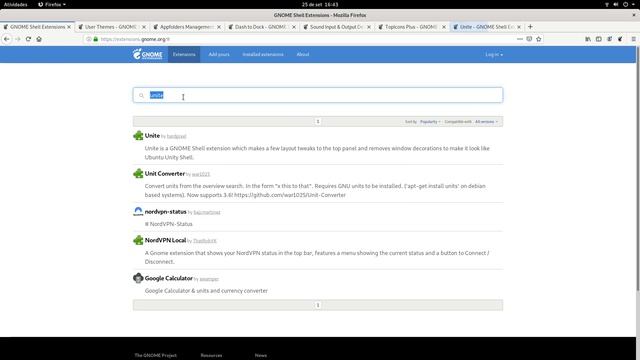Open the nordvpn-status extension link
Viewport: 640px width, 360px height.
pos(166,211)
